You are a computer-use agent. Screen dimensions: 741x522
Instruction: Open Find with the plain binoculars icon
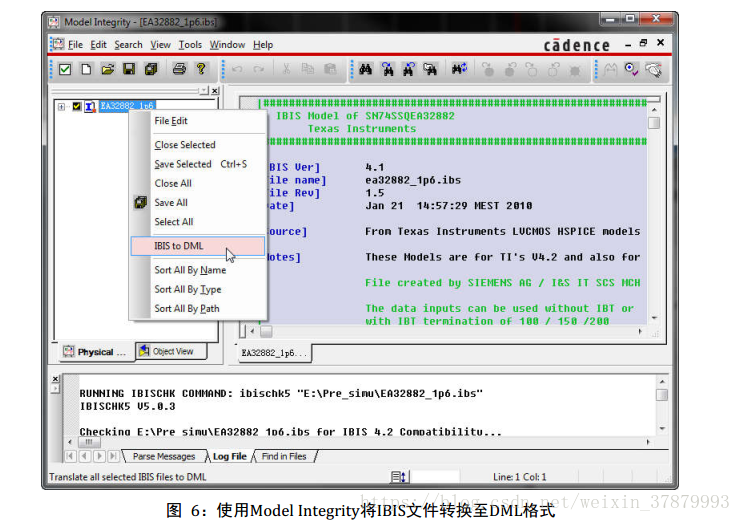pyautogui.click(x=365, y=69)
